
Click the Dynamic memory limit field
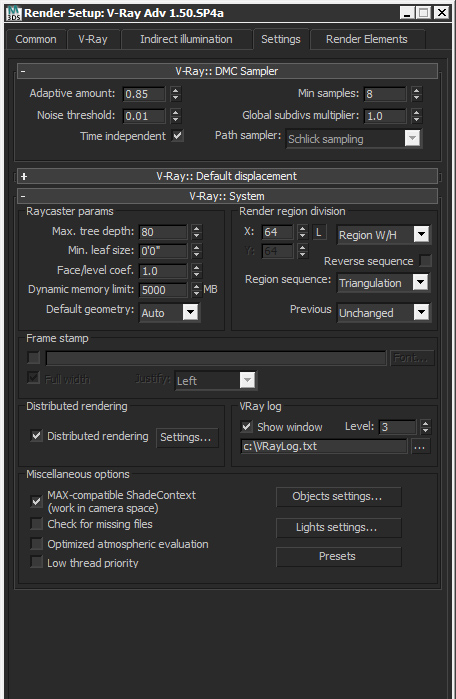click(x=163, y=290)
